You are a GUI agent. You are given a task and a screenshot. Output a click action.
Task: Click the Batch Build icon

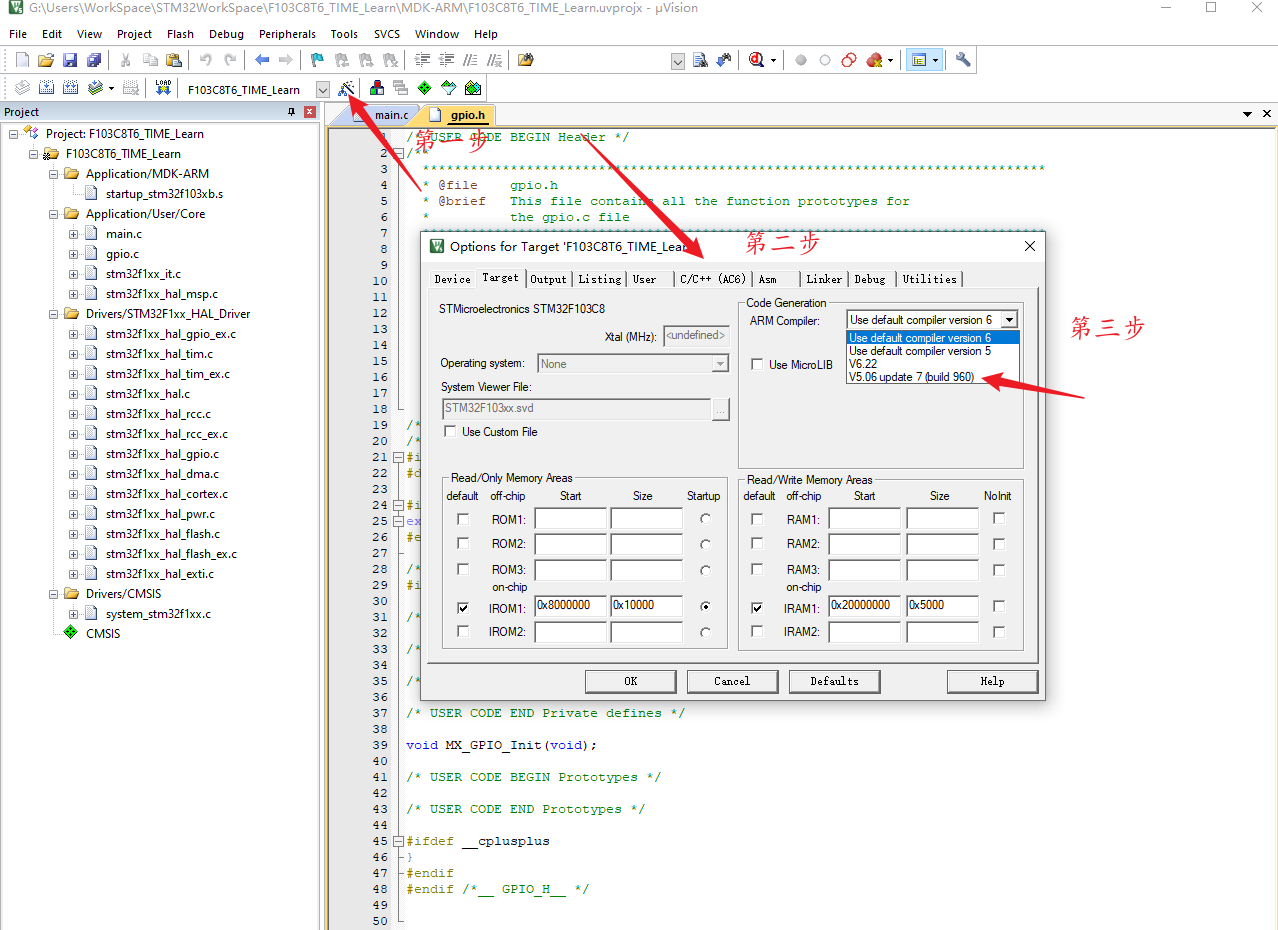coord(96,88)
